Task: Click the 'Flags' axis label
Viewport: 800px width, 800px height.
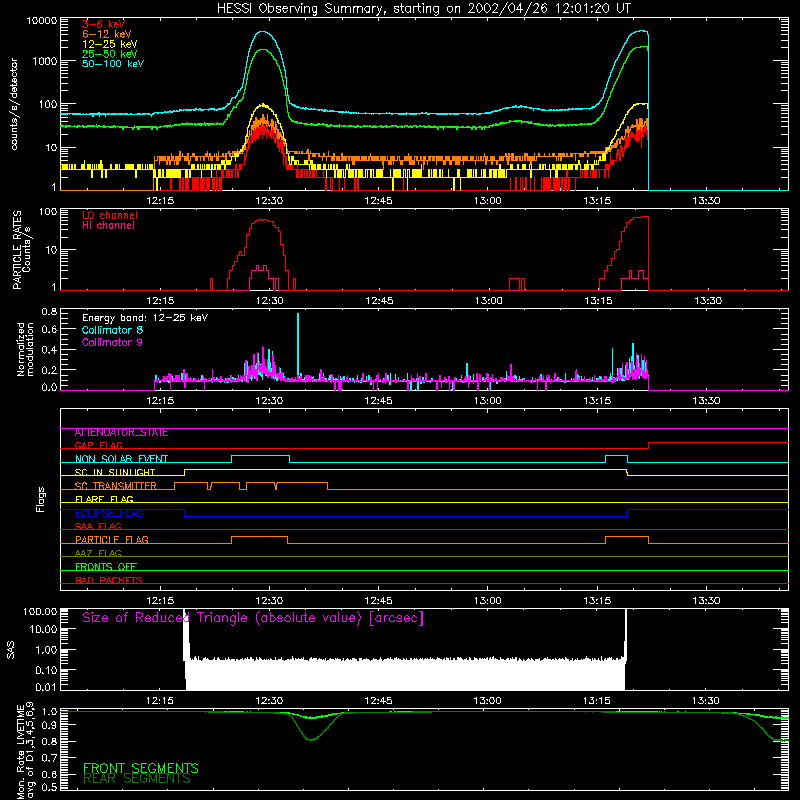Action: 41,500
